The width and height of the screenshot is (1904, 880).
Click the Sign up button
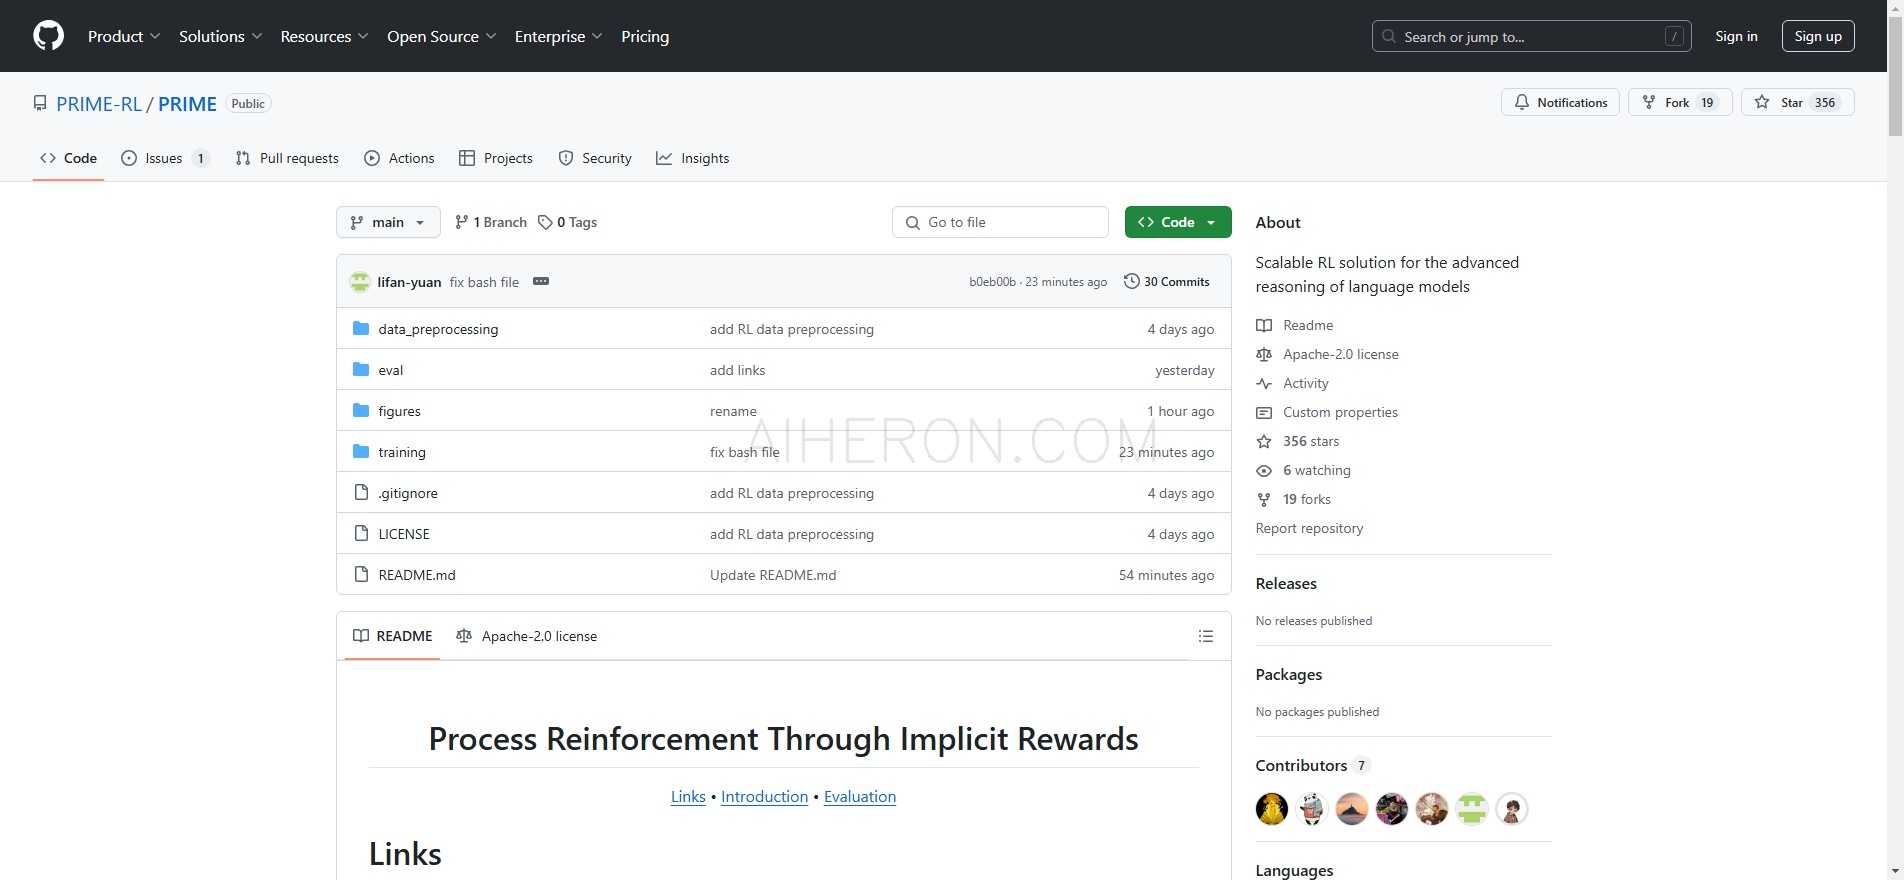[1817, 36]
